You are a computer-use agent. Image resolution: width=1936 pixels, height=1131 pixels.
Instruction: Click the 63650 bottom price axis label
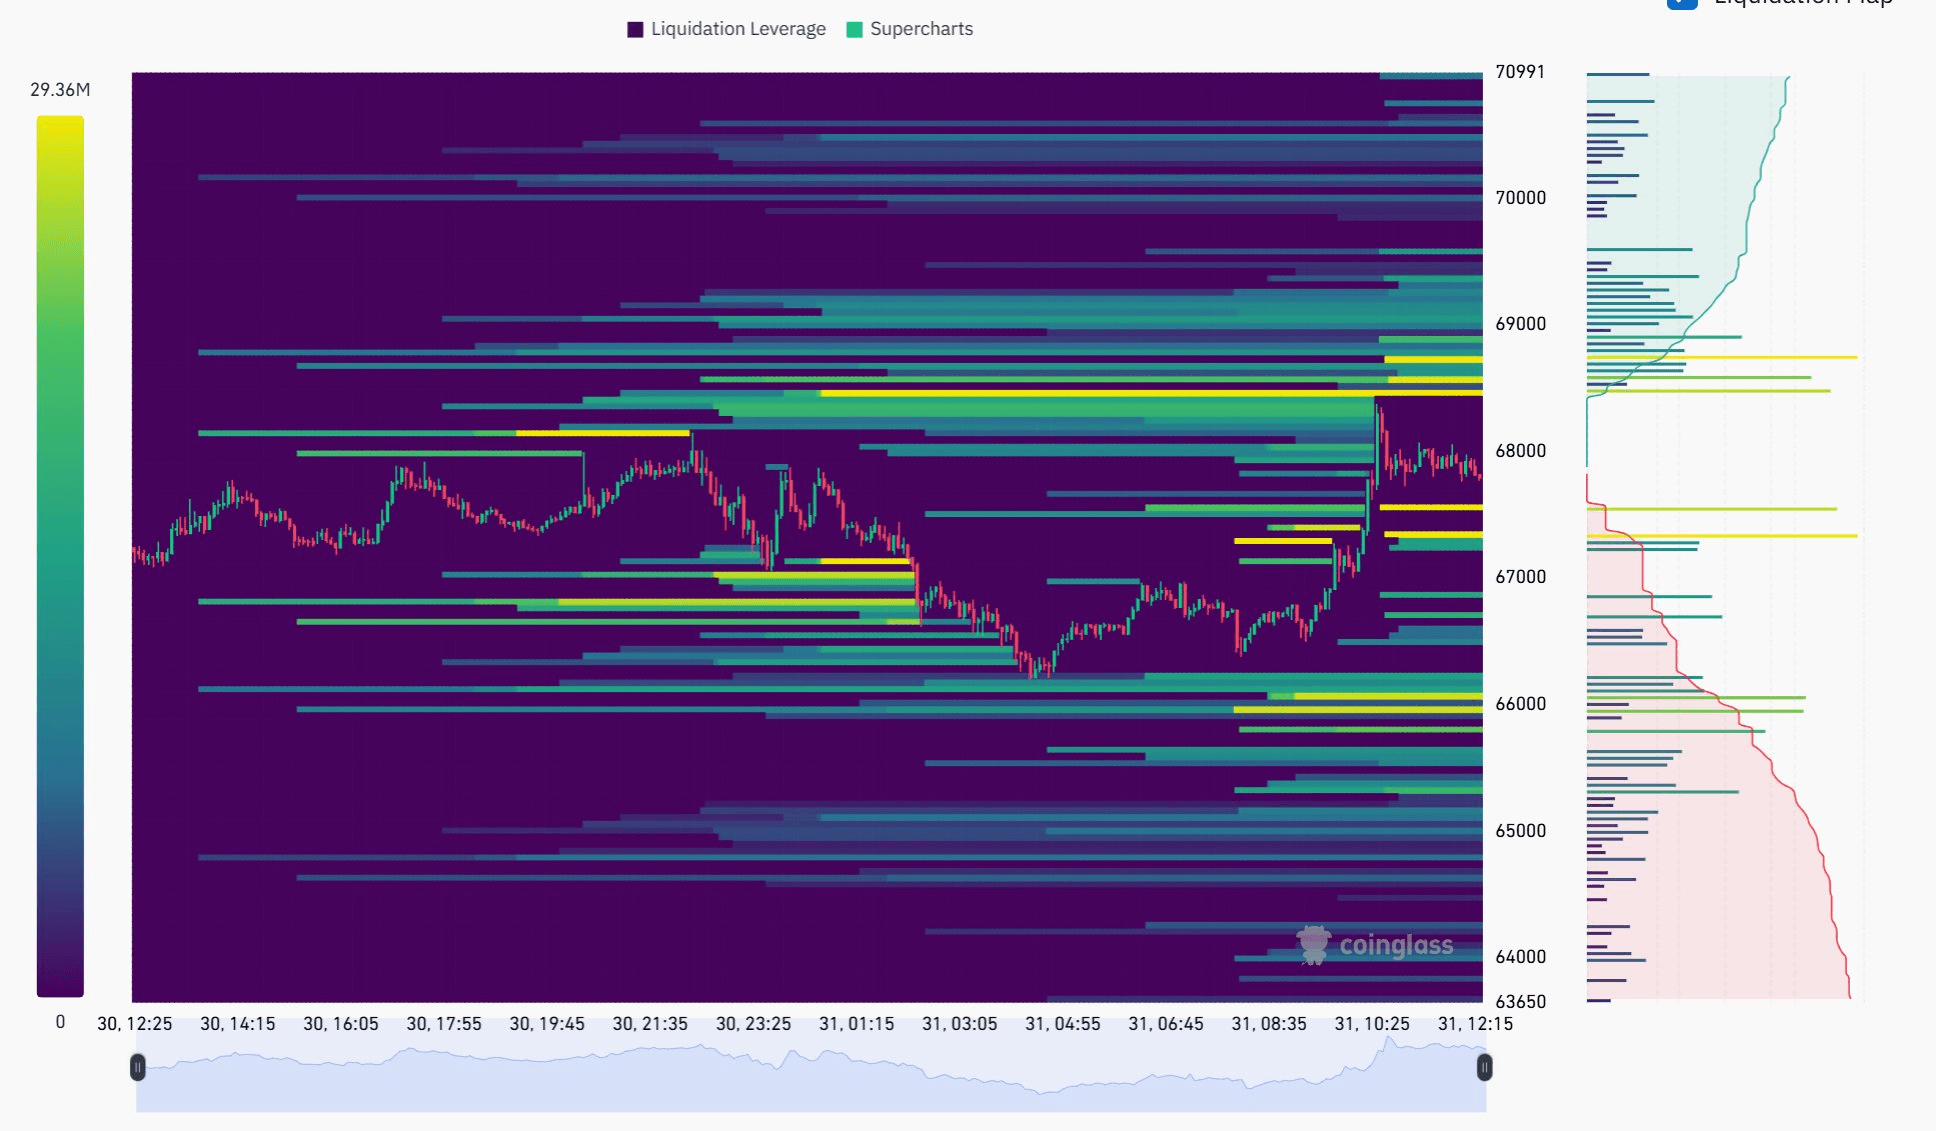point(1520,1002)
